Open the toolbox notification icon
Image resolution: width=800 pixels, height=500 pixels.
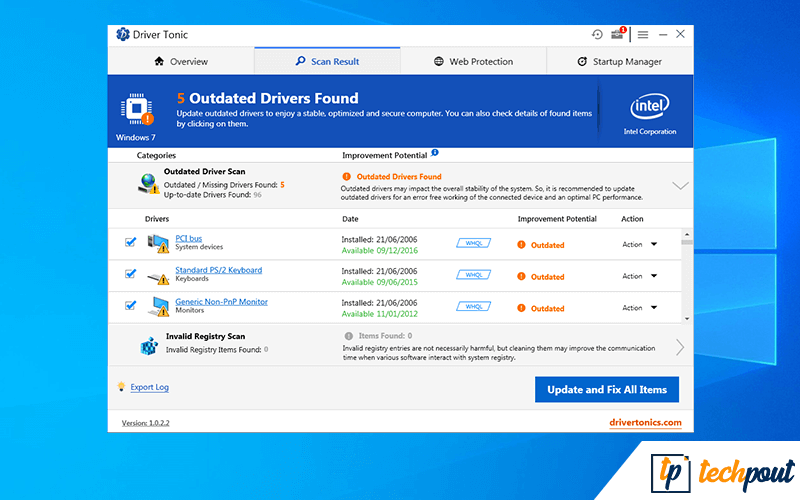(618, 34)
